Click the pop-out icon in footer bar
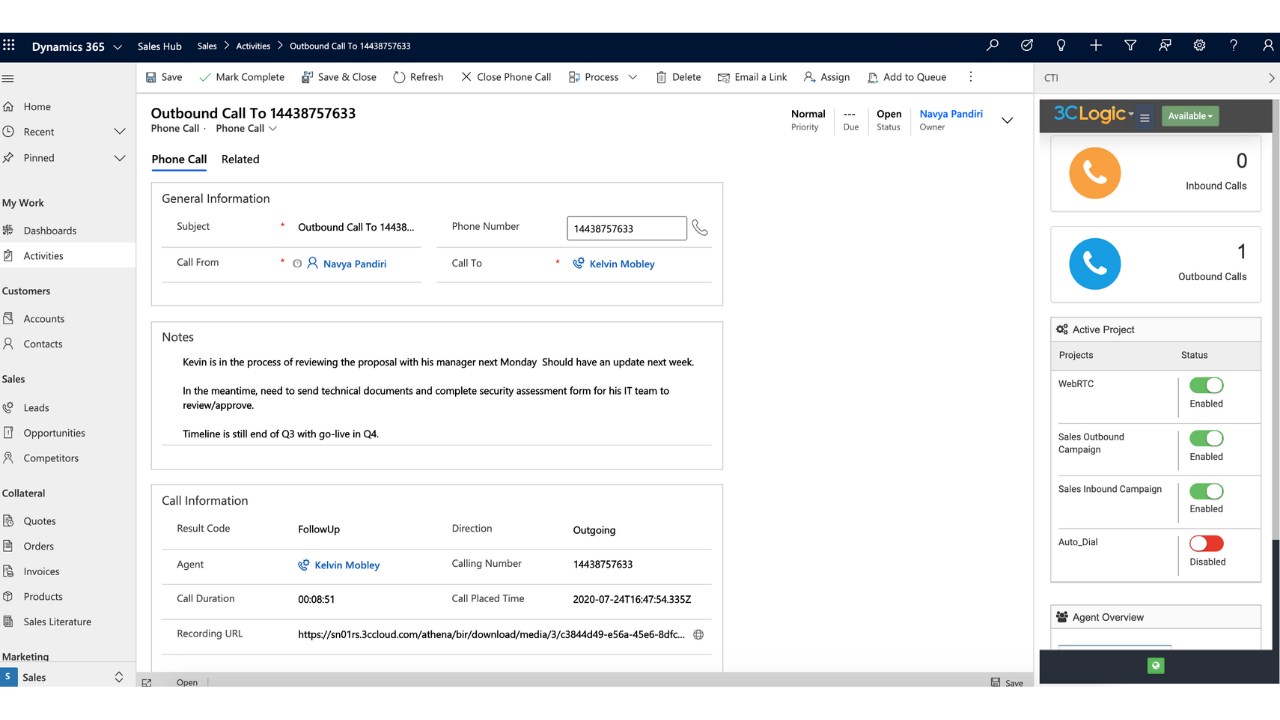 point(146,683)
